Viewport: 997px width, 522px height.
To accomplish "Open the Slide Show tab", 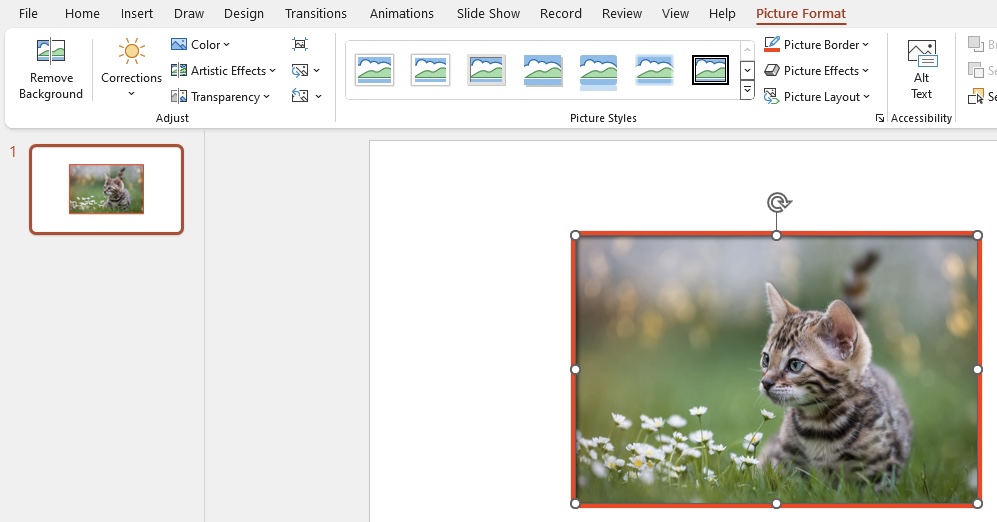I will click(488, 13).
